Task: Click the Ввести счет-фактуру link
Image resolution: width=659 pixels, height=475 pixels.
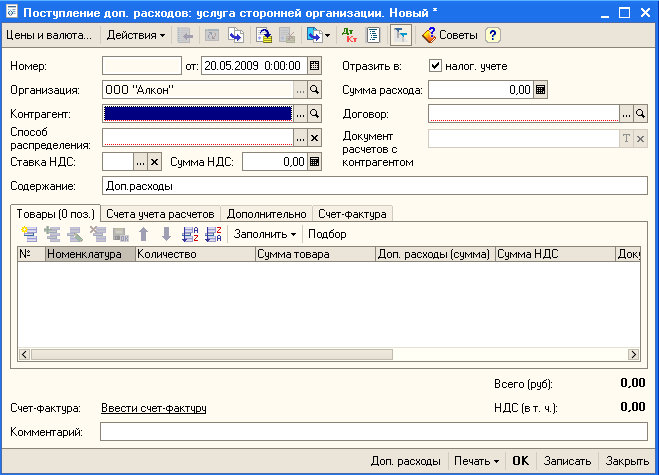Action: [153, 408]
